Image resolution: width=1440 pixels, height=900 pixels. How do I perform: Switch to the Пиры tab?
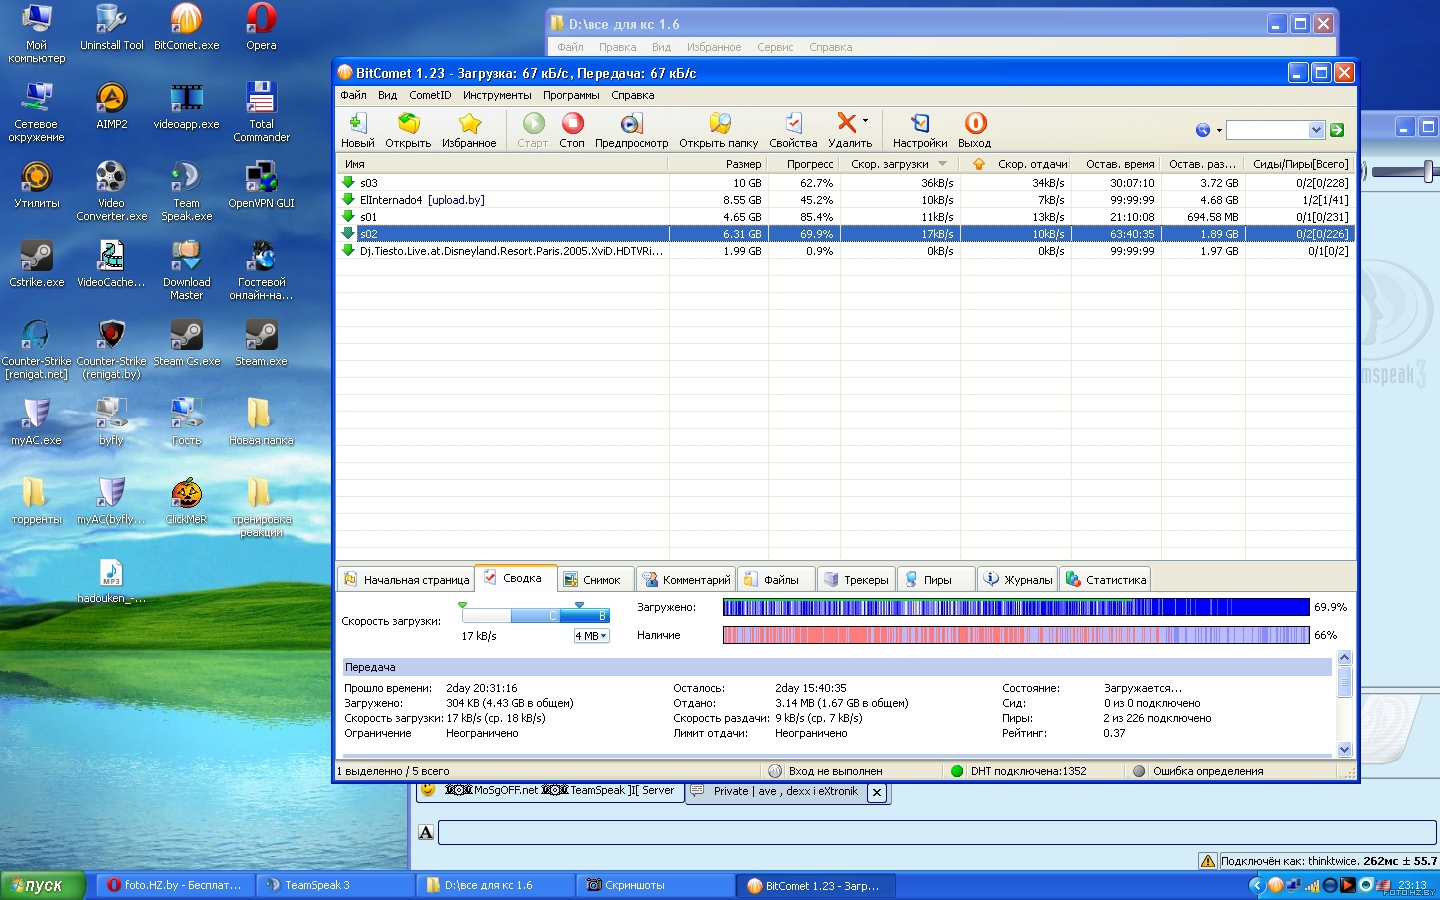(x=936, y=579)
